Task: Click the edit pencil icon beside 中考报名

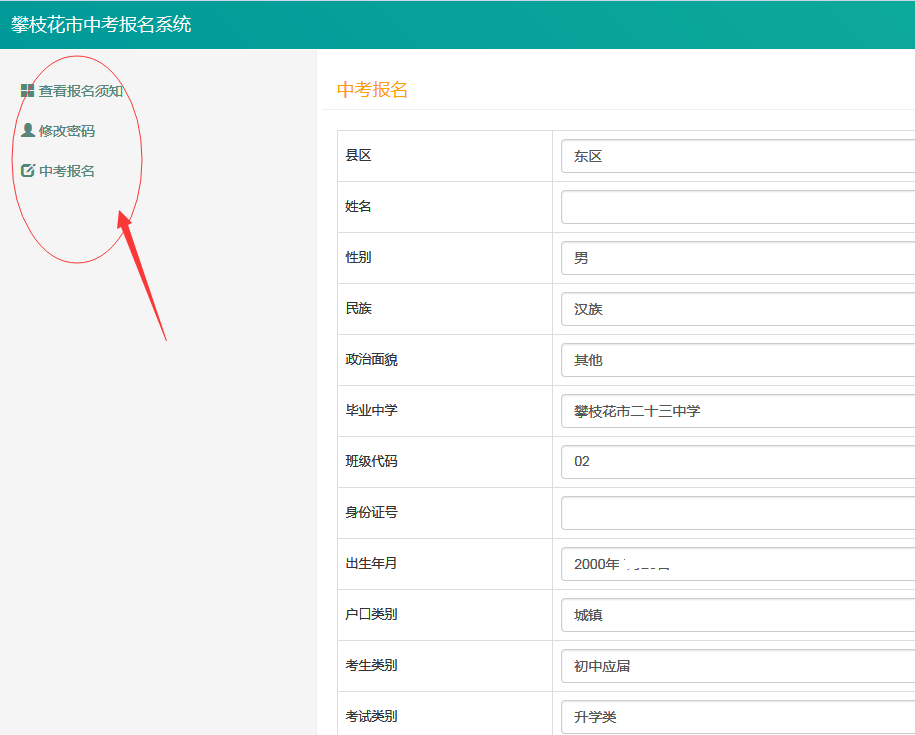Action: 27,171
